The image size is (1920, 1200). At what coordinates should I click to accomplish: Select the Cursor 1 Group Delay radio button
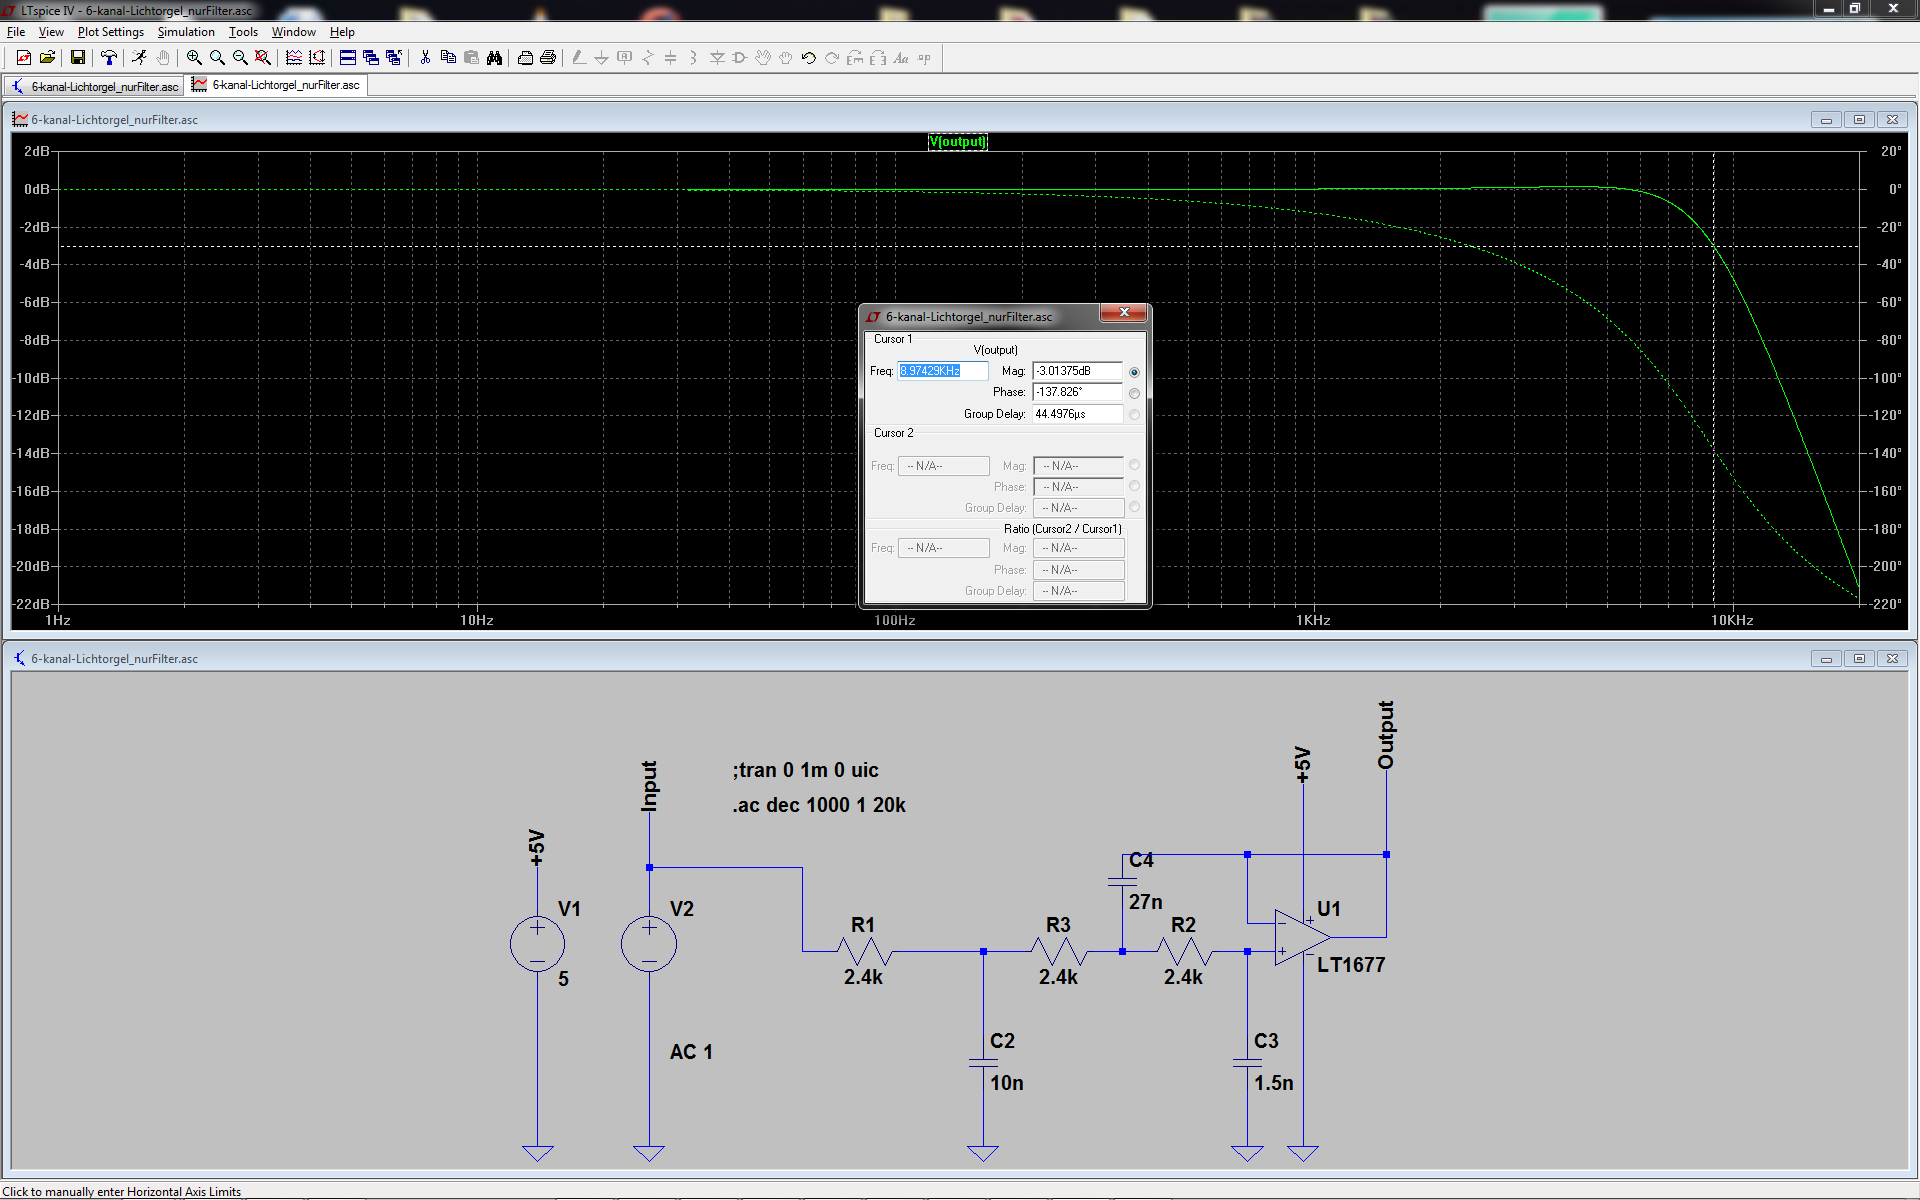(x=1134, y=414)
